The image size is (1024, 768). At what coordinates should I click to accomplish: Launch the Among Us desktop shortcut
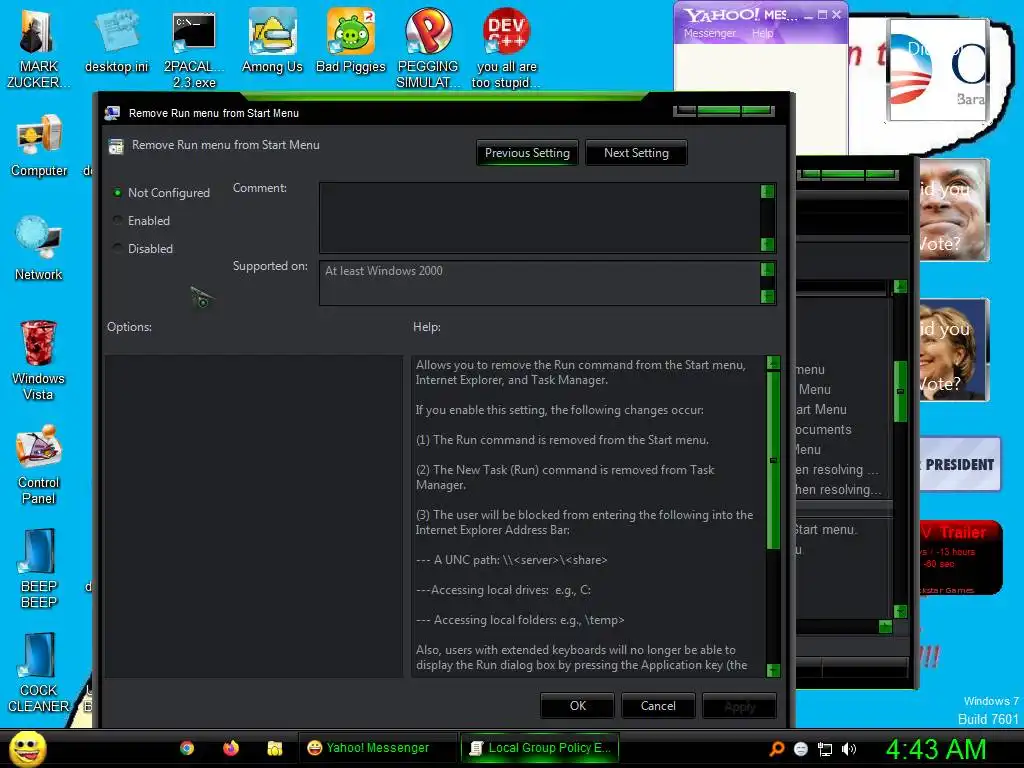(272, 40)
